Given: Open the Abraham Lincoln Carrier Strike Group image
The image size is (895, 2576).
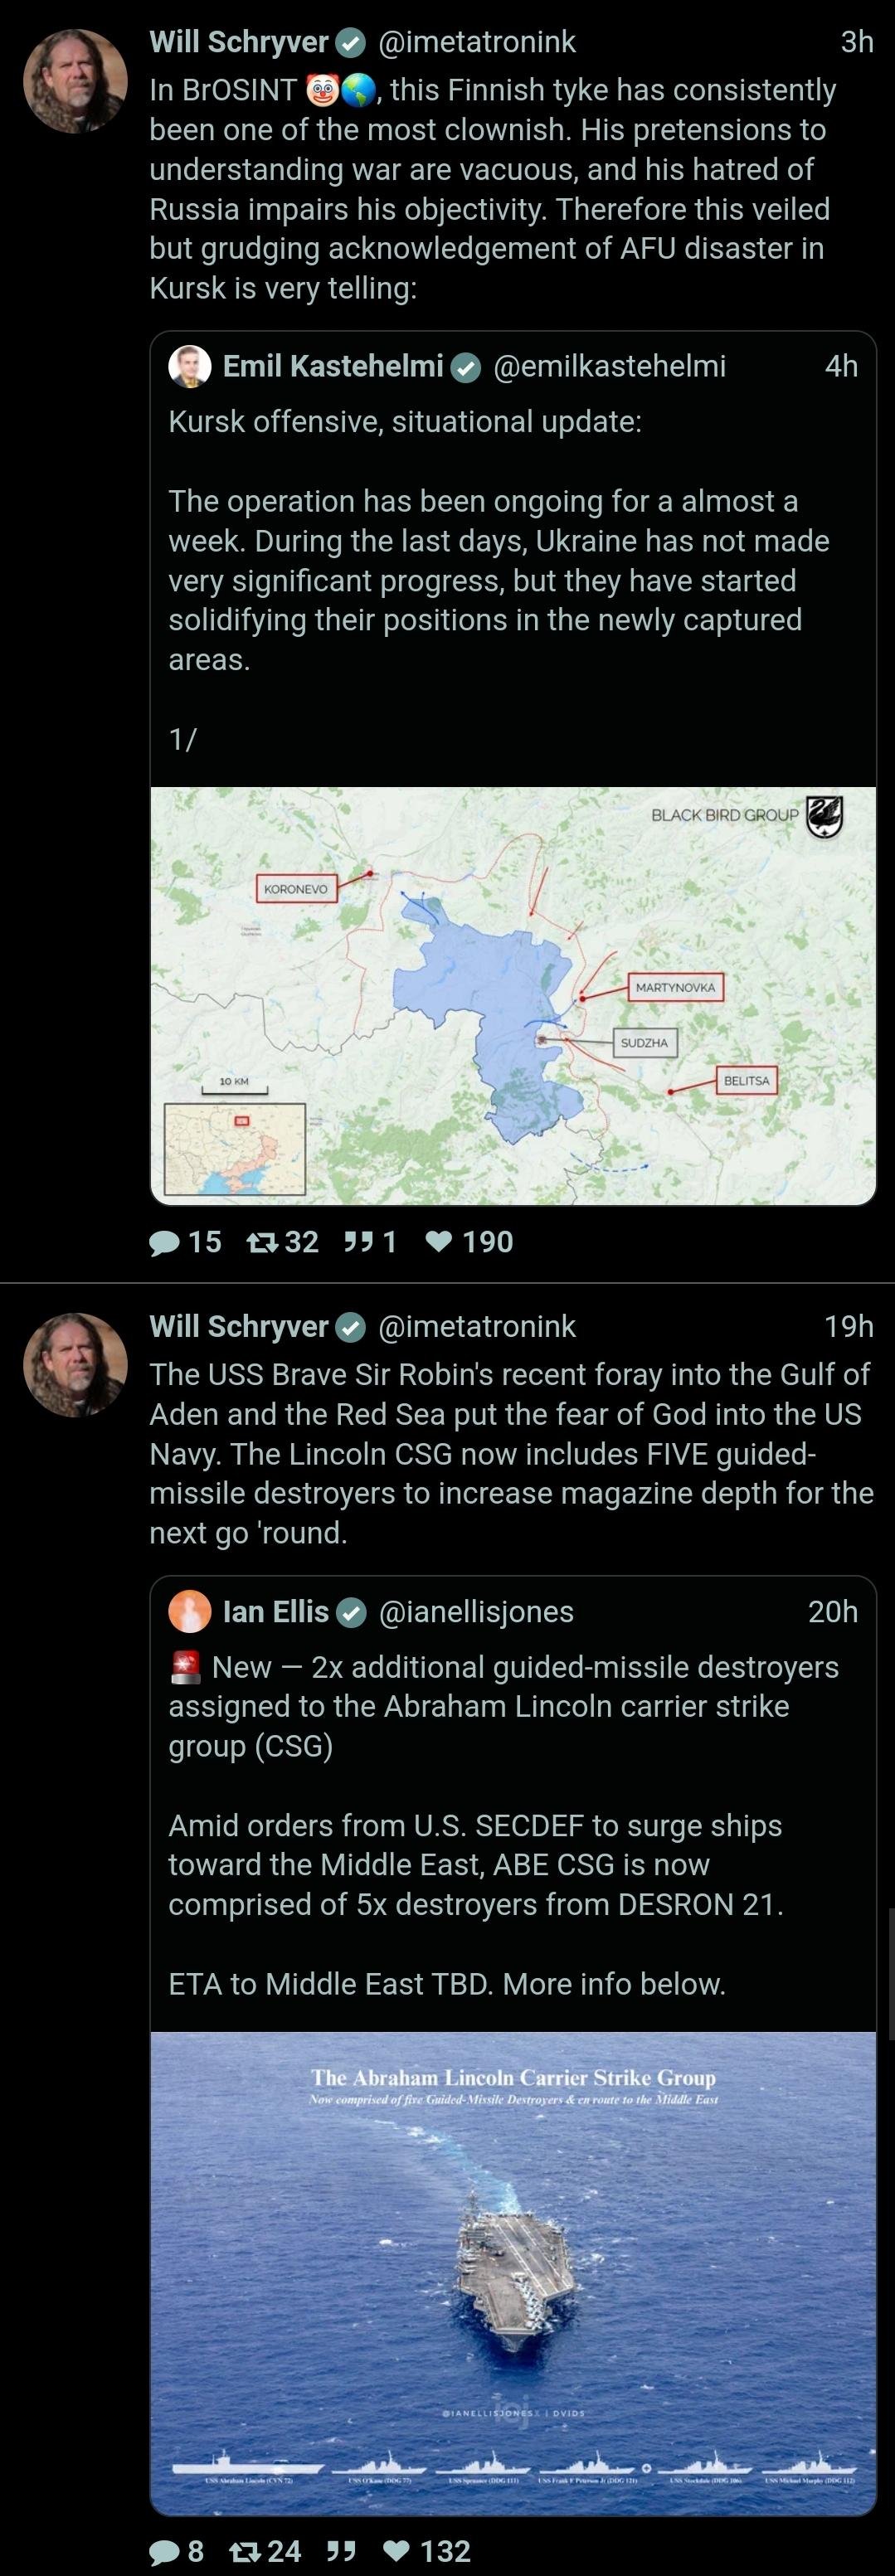Looking at the screenshot, I should click(513, 2274).
